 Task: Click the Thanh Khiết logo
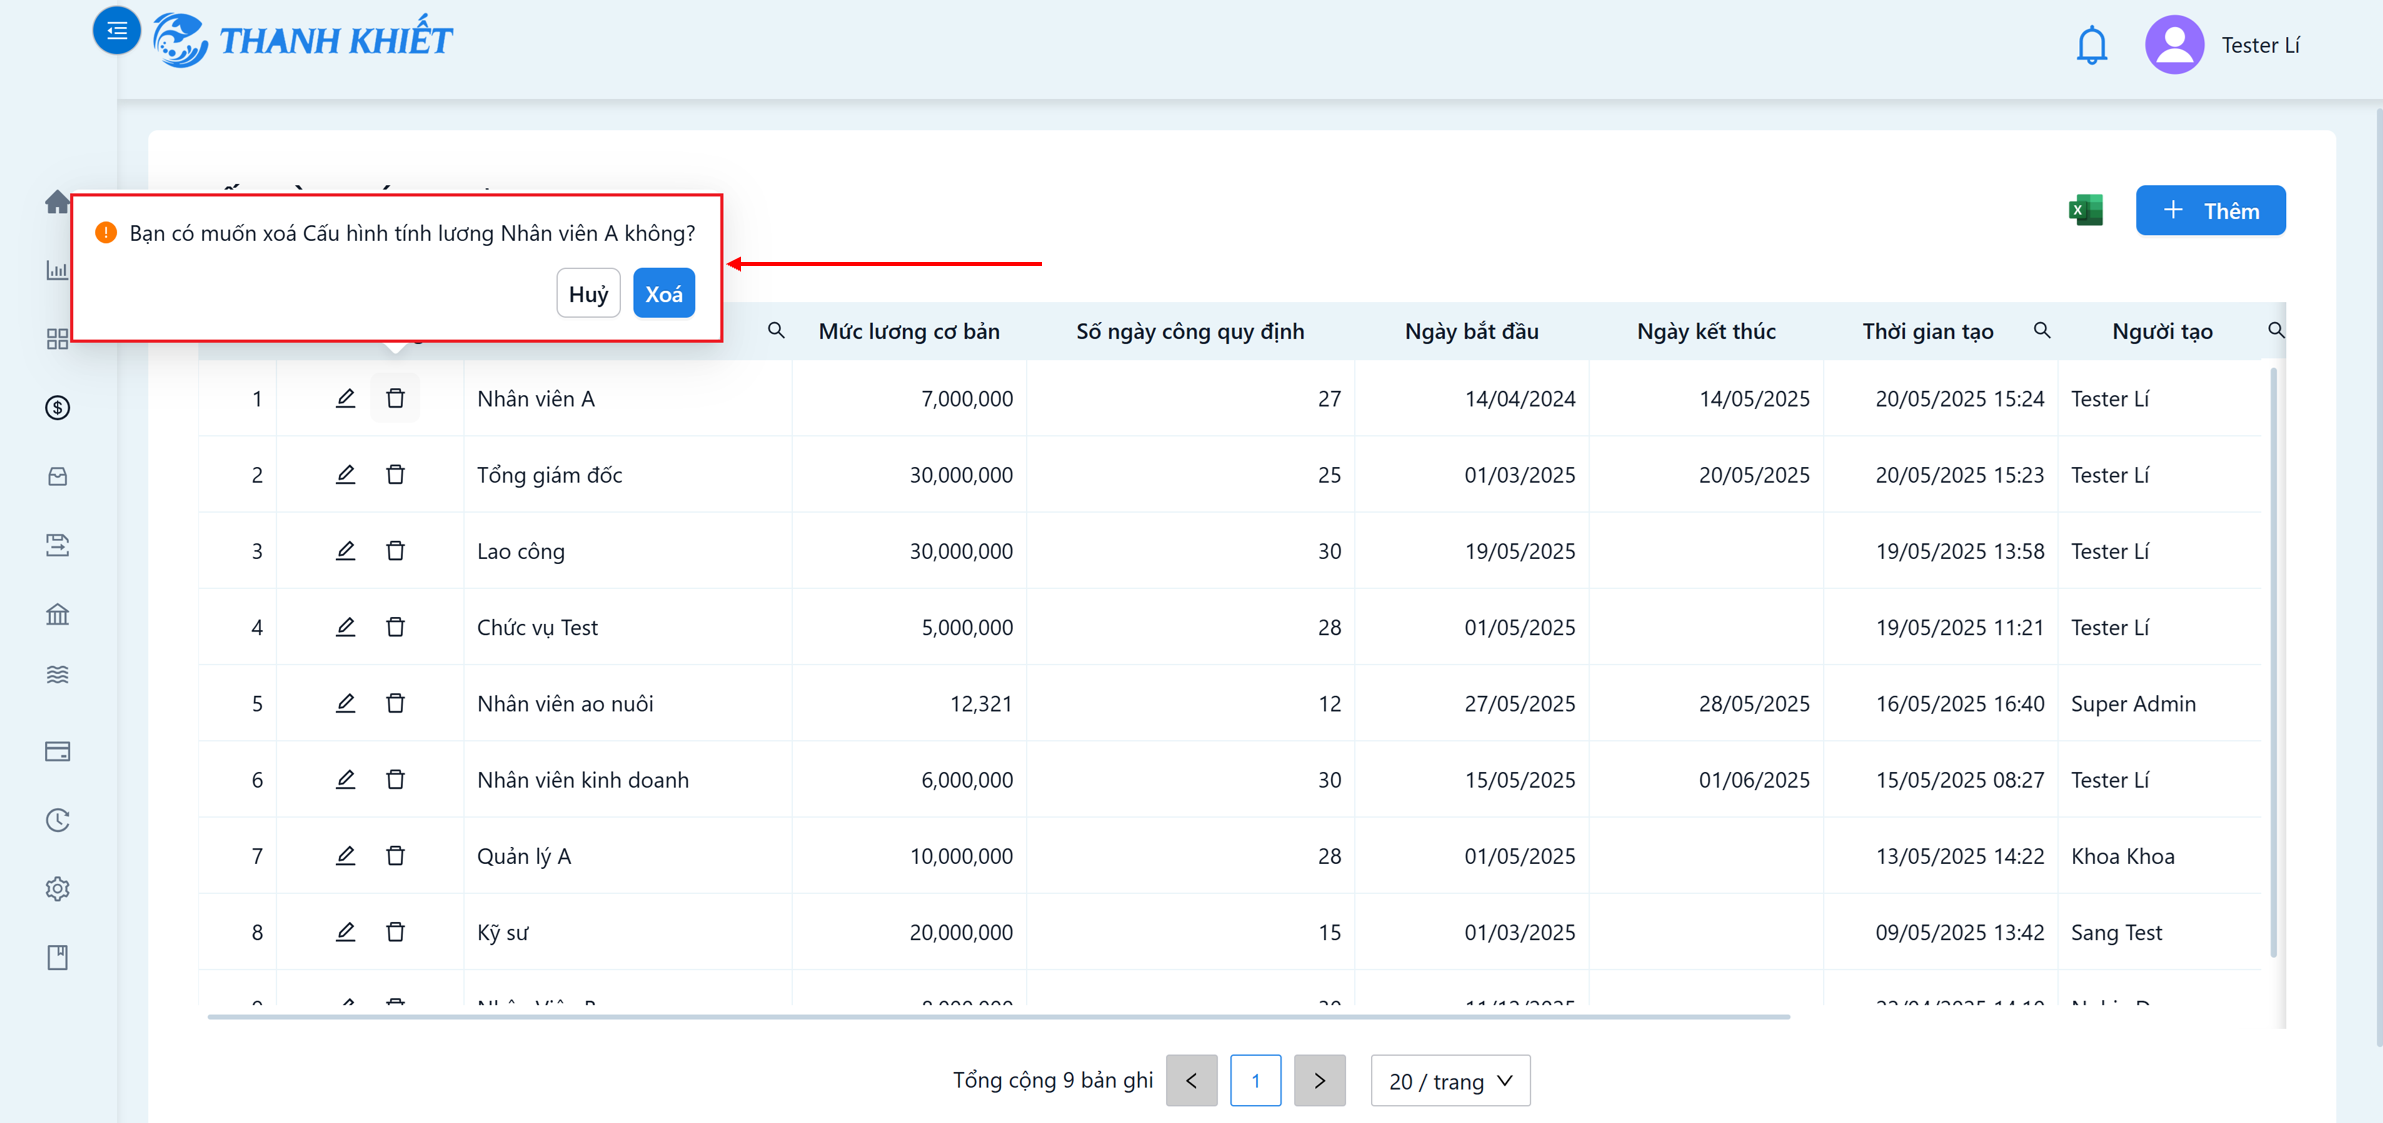click(x=303, y=40)
